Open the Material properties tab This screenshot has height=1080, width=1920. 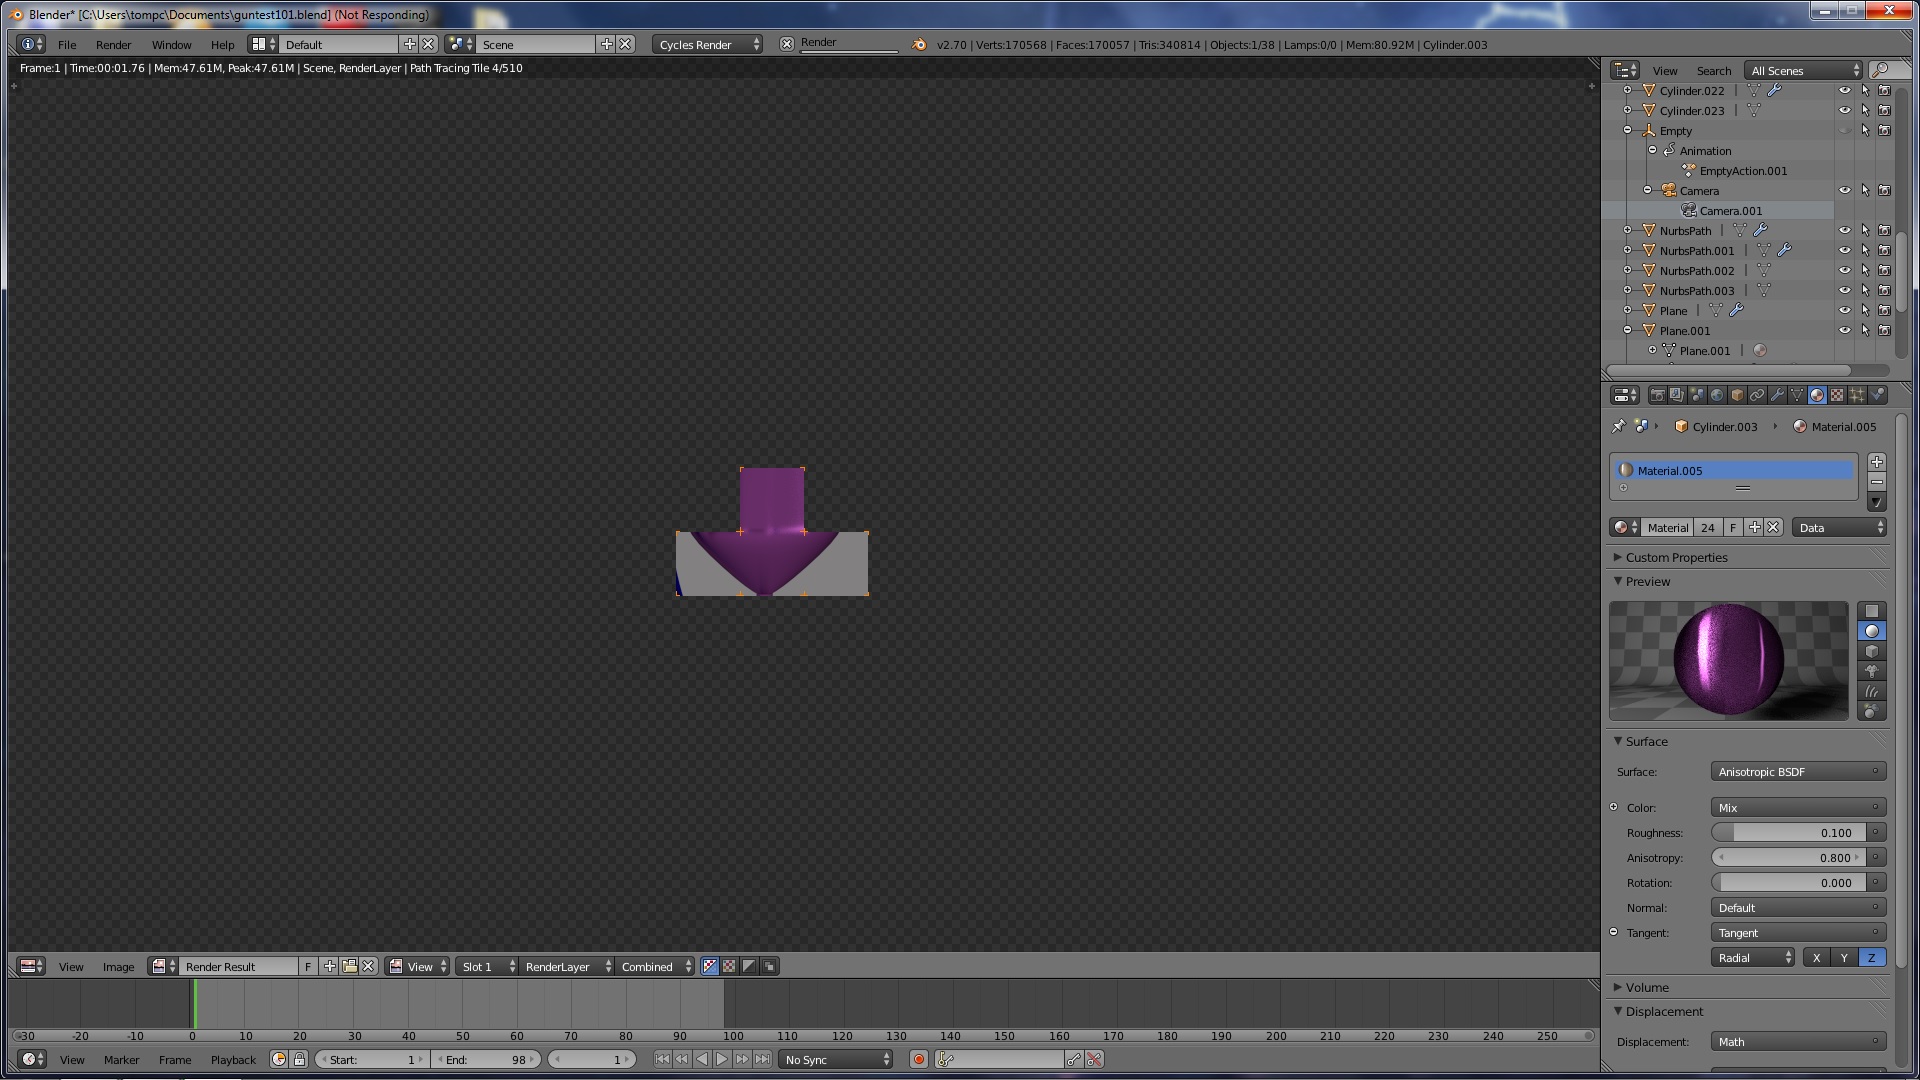(x=1817, y=395)
